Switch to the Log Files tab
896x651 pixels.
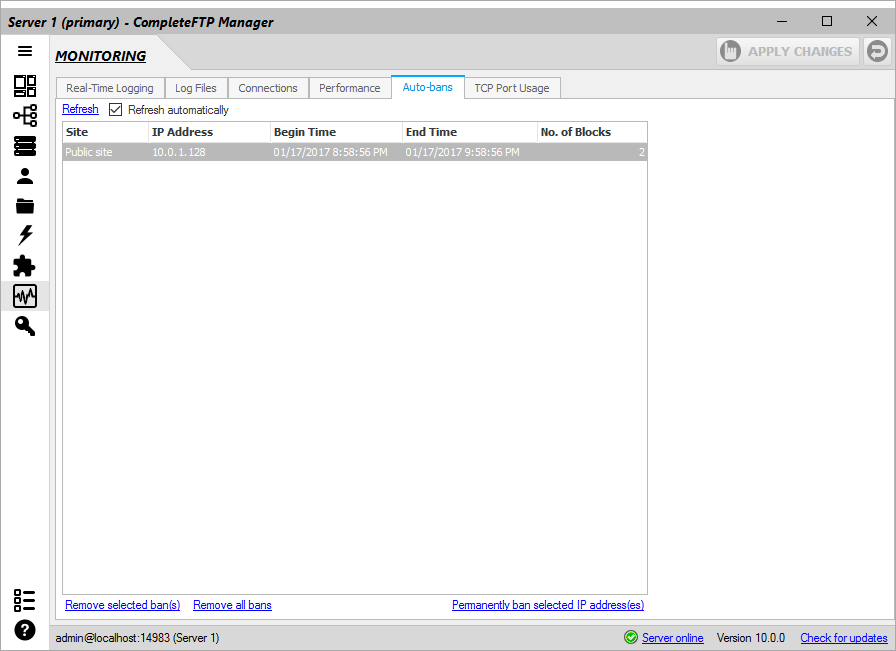[196, 88]
